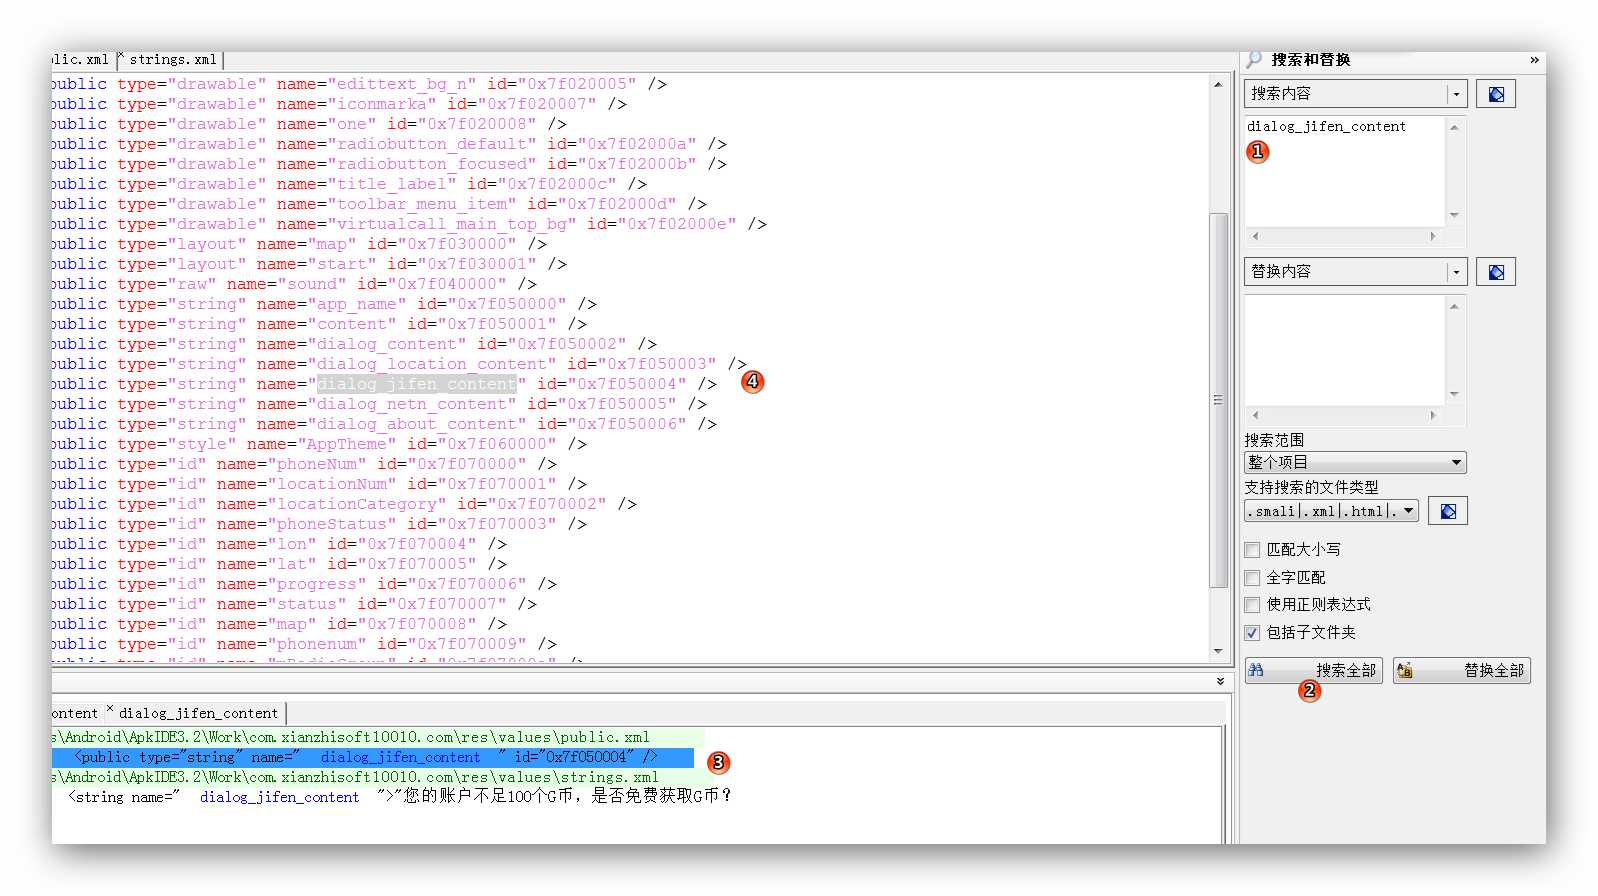Click the line with name="phoneNum"
Image resolution: width=1598 pixels, height=896 pixels.
[x=305, y=464]
